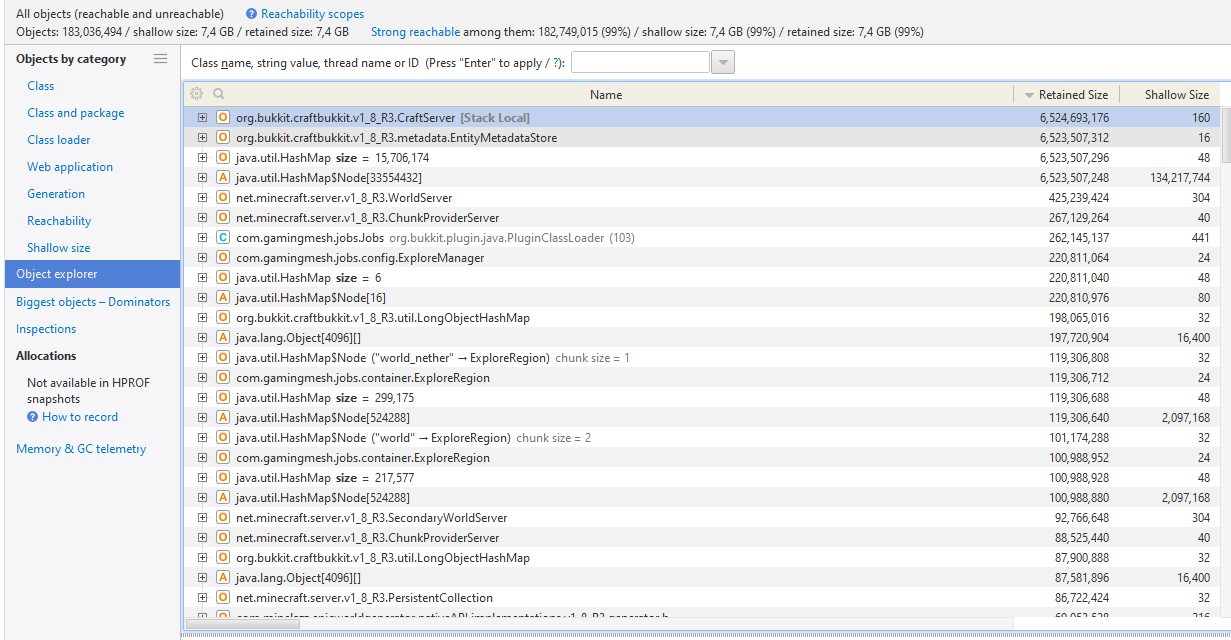Open the Inspections section

pyautogui.click(x=45, y=328)
